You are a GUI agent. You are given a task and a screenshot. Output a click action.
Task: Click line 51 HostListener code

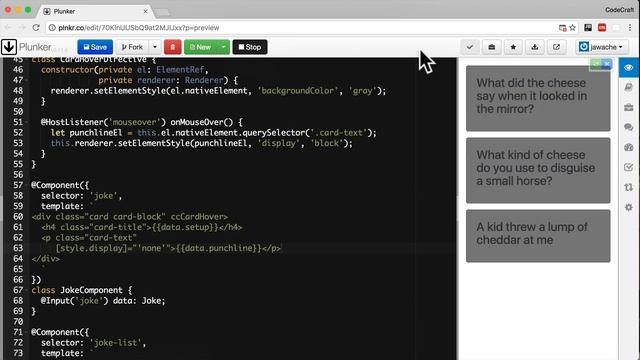tap(141, 122)
